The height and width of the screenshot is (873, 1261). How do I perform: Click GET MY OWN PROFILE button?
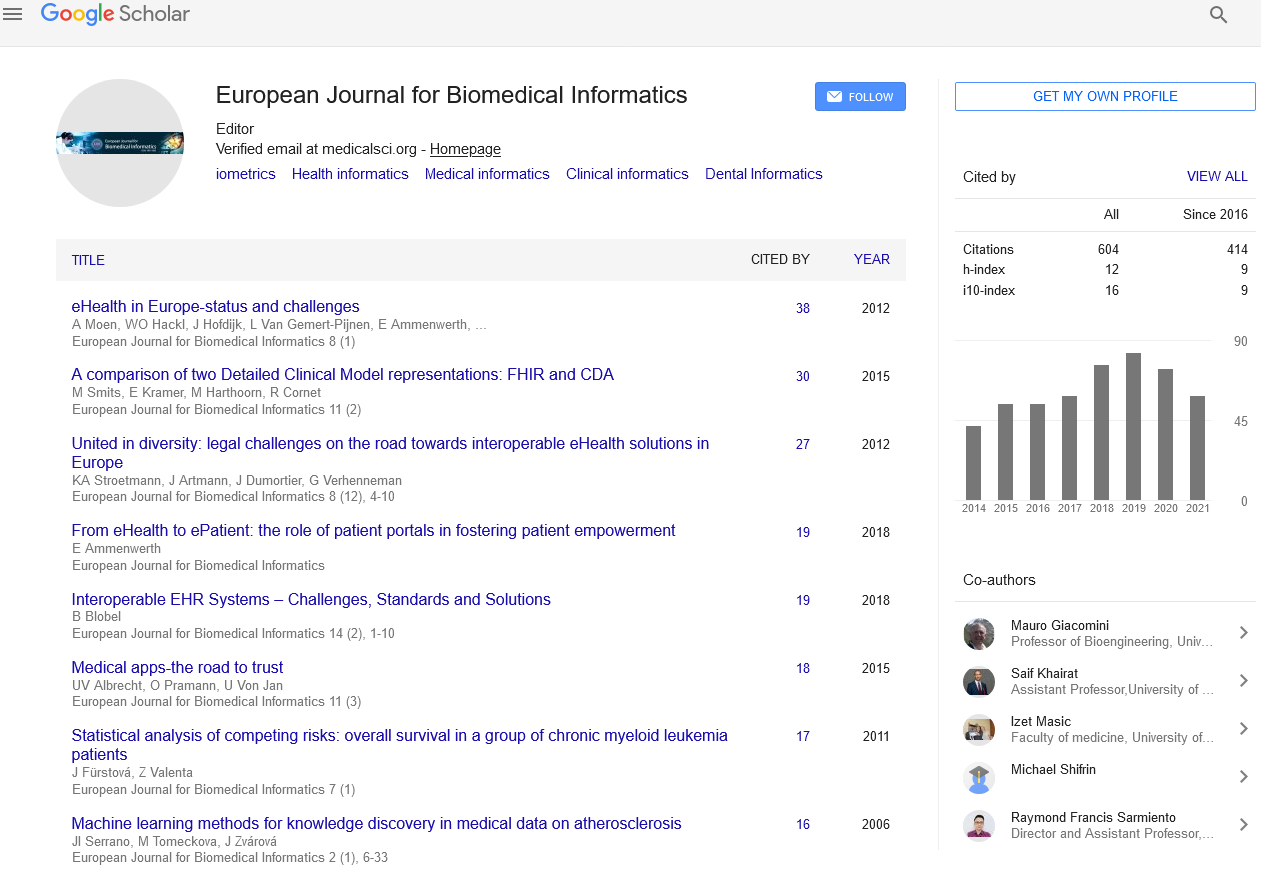[x=1105, y=96]
